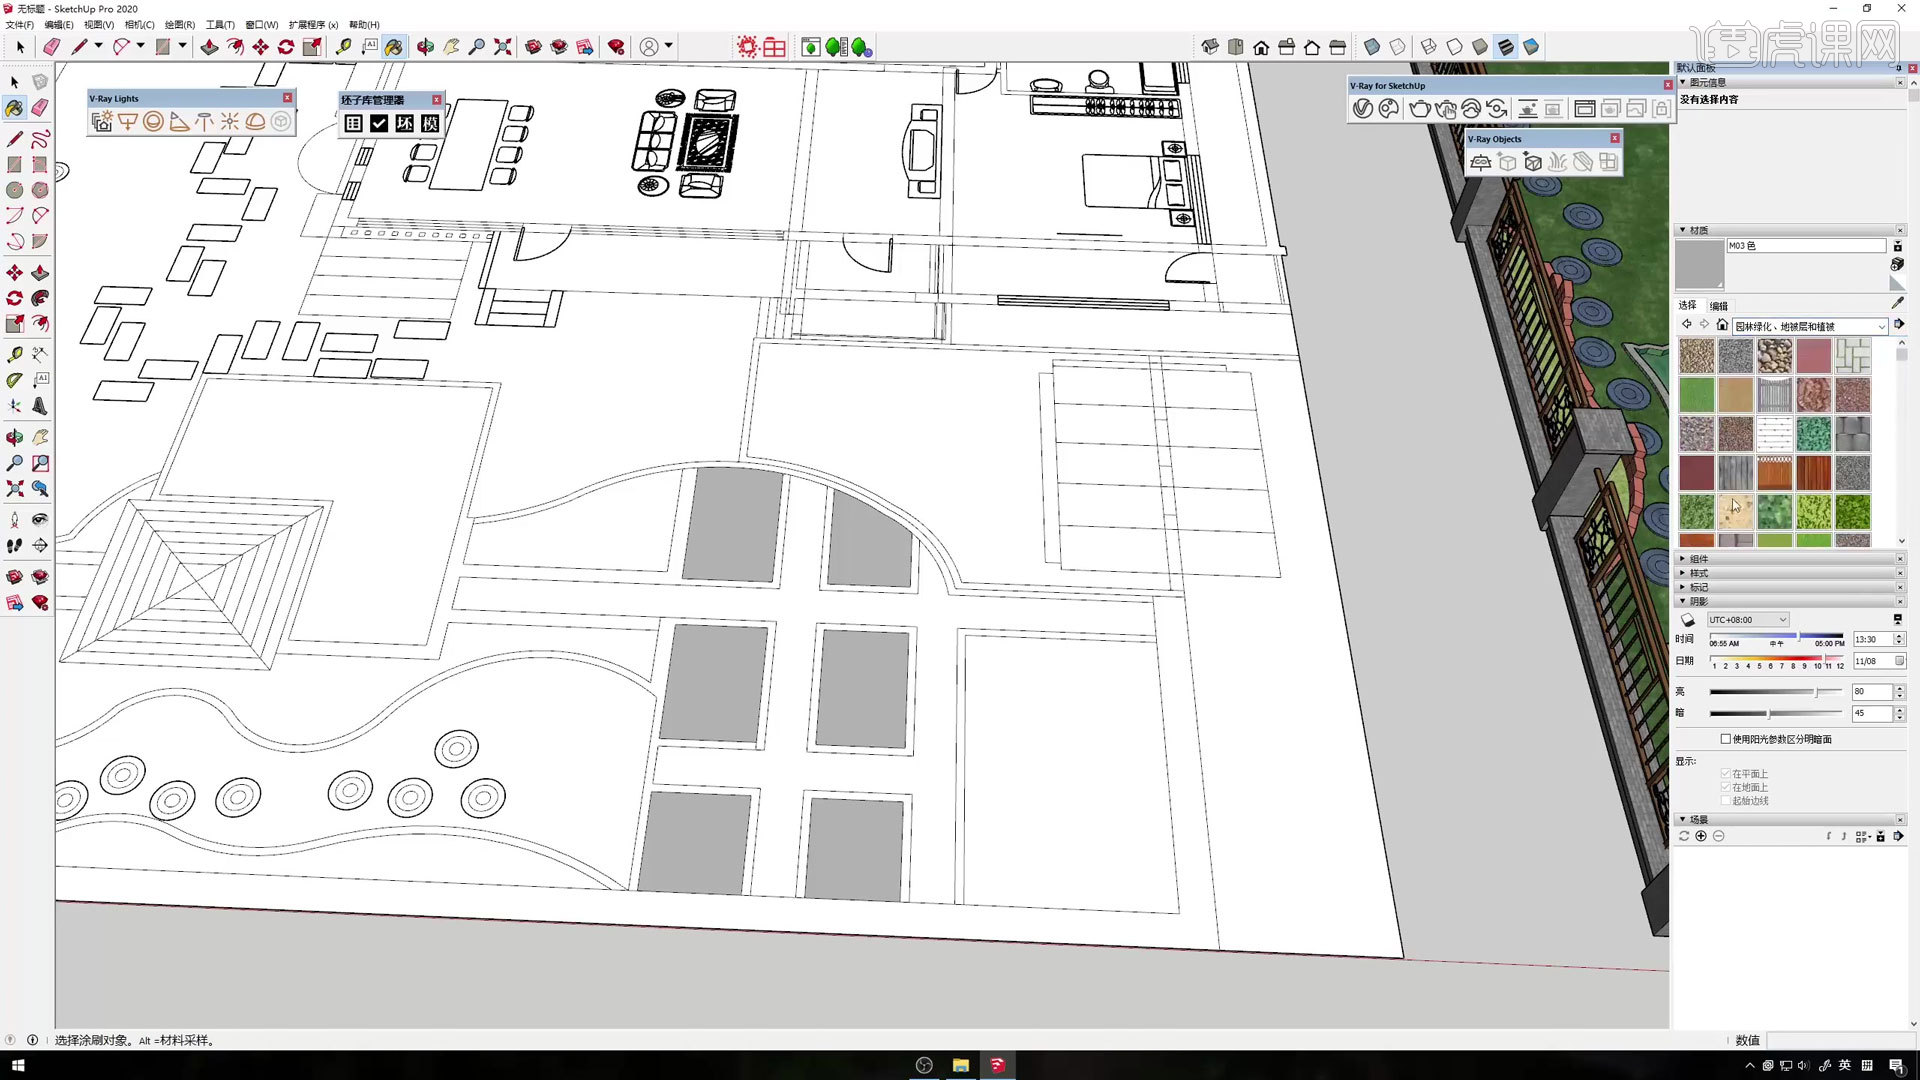Toggle the X-ray face style

click(x=1372, y=47)
